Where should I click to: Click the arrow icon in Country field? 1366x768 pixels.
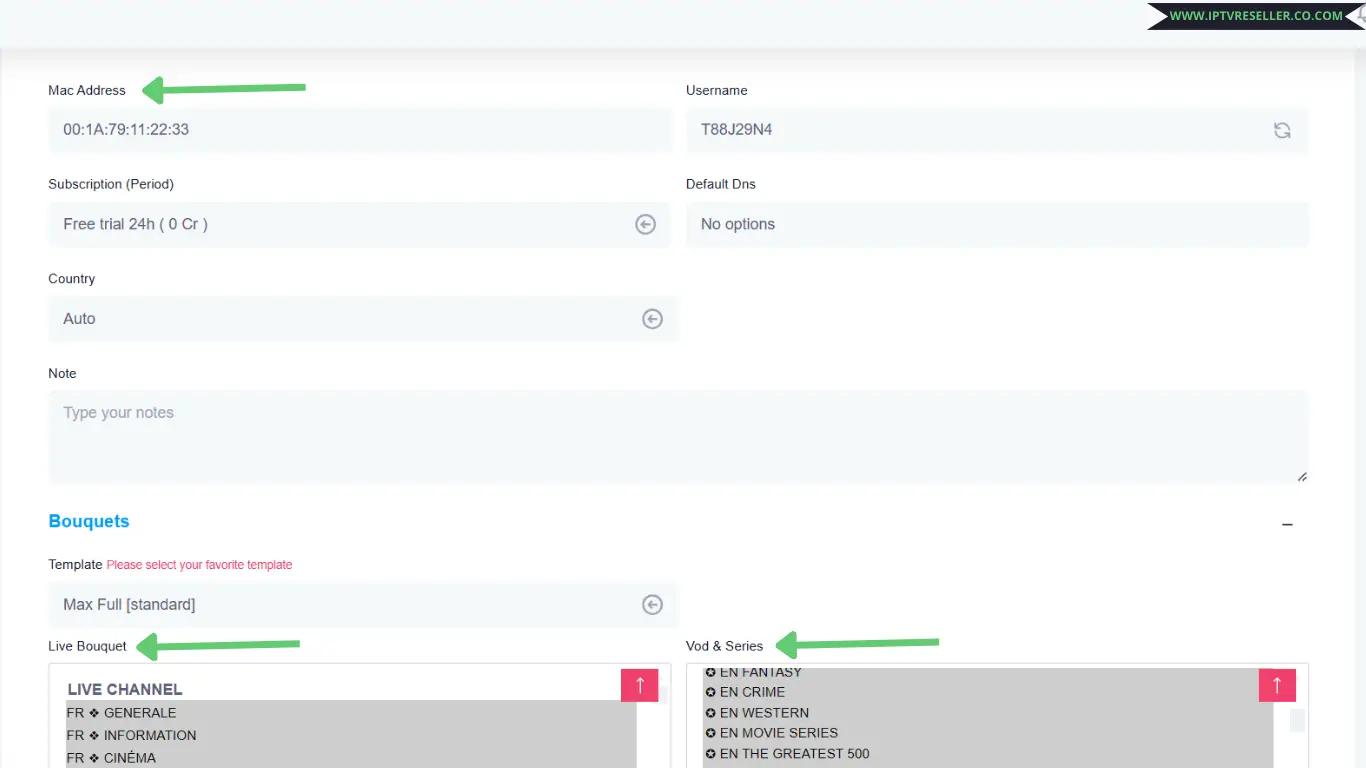652,319
